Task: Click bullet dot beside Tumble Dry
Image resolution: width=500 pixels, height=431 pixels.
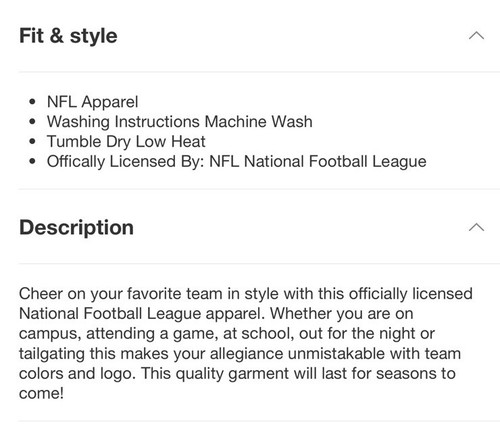Action: (x=32, y=141)
